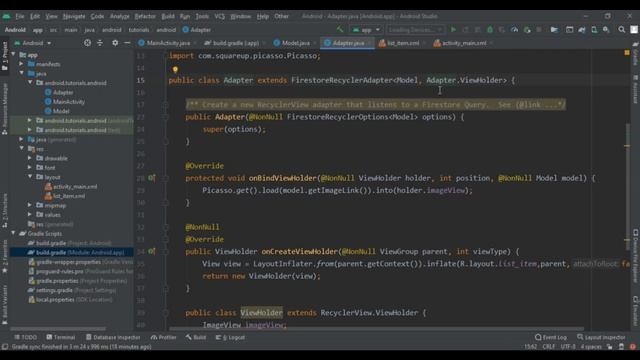640x360 pixels.
Task: Expand the mipmap folder
Action: 30,205
